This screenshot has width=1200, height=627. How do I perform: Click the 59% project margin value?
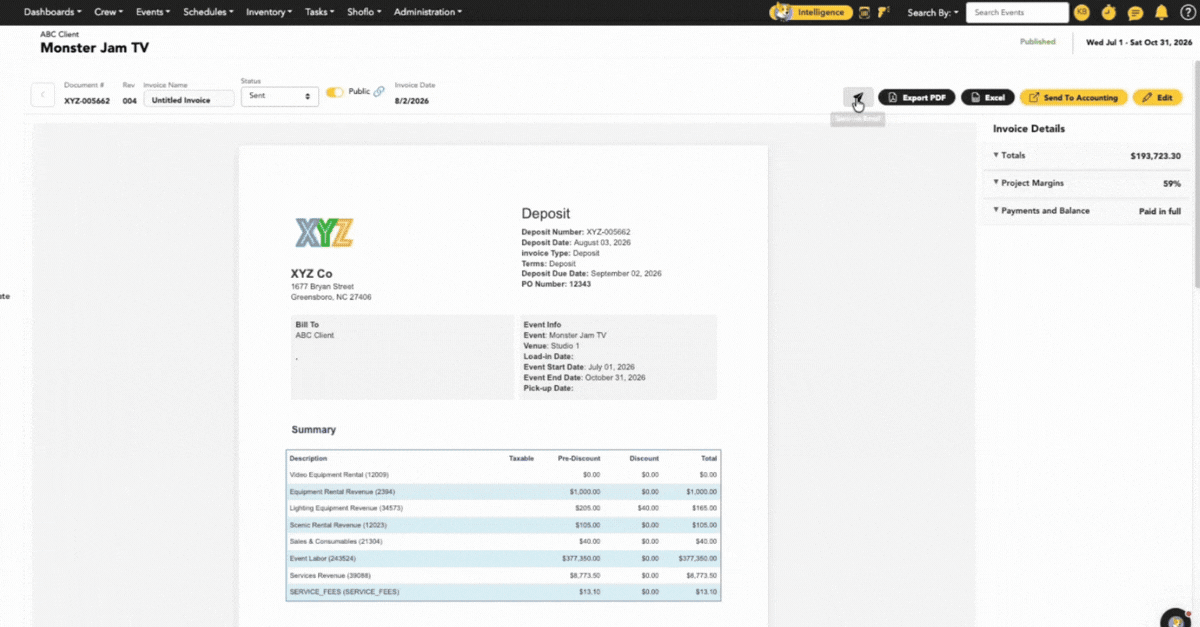click(x=1171, y=184)
